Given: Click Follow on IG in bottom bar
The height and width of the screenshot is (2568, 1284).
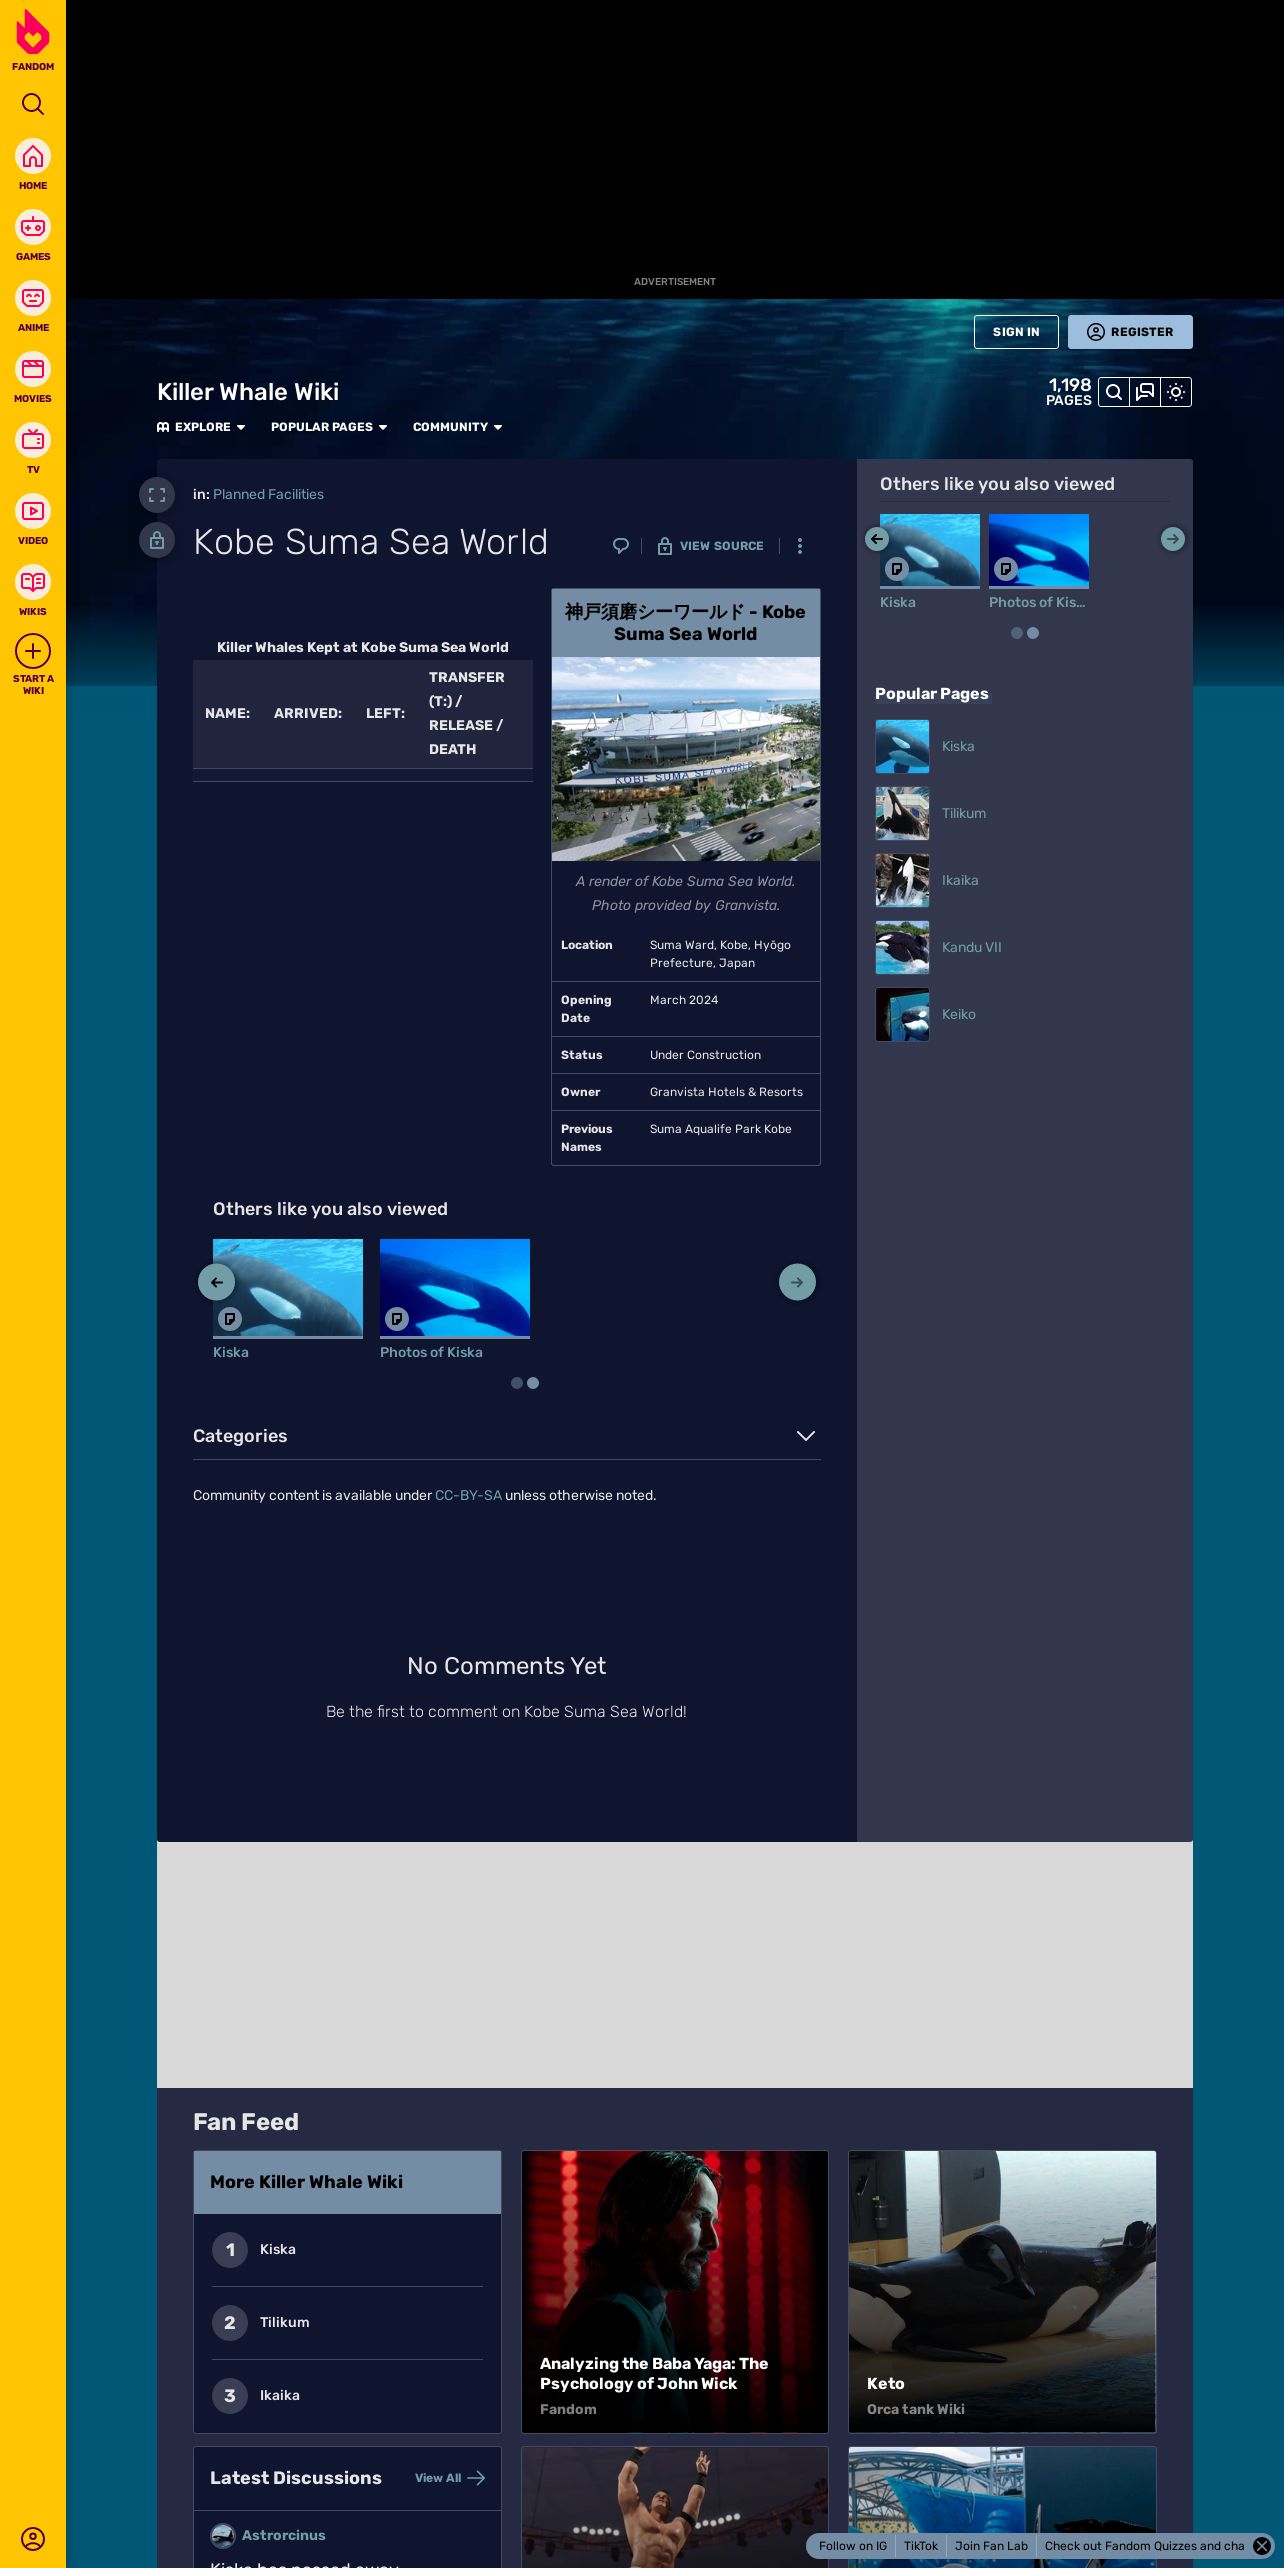Looking at the screenshot, I should tap(853, 2546).
